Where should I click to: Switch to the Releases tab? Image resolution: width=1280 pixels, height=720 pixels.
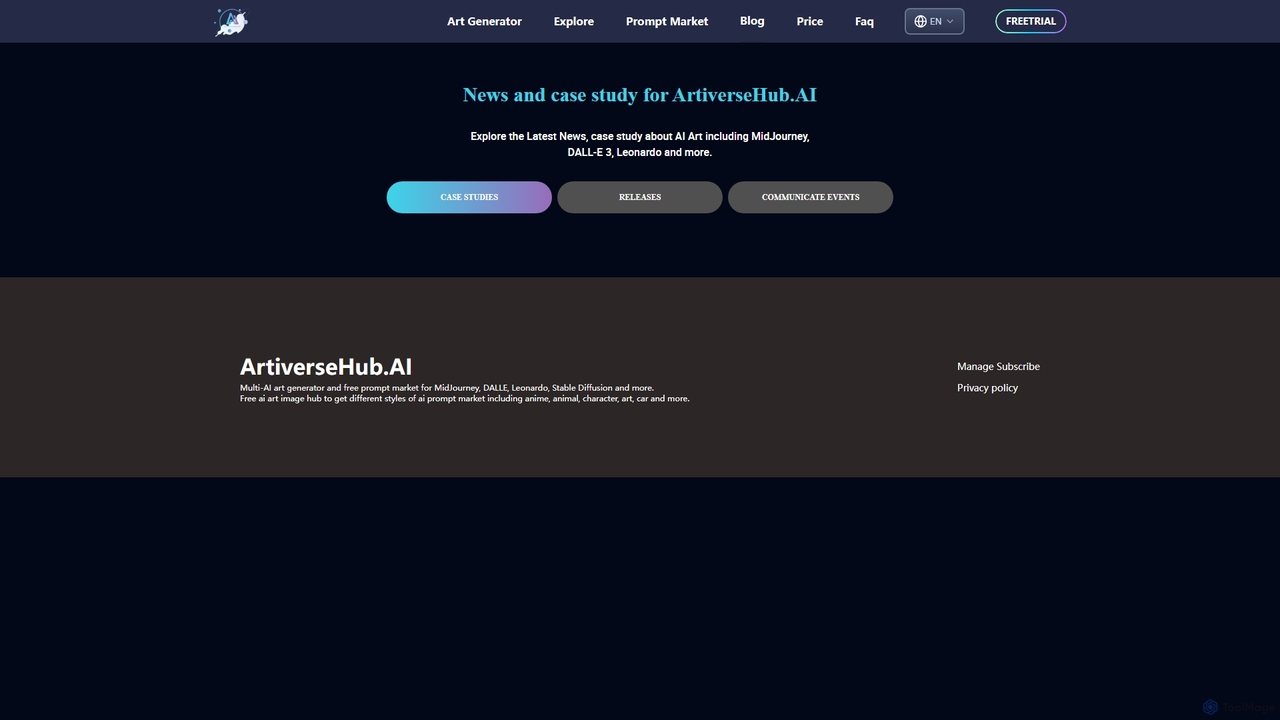pyautogui.click(x=640, y=197)
